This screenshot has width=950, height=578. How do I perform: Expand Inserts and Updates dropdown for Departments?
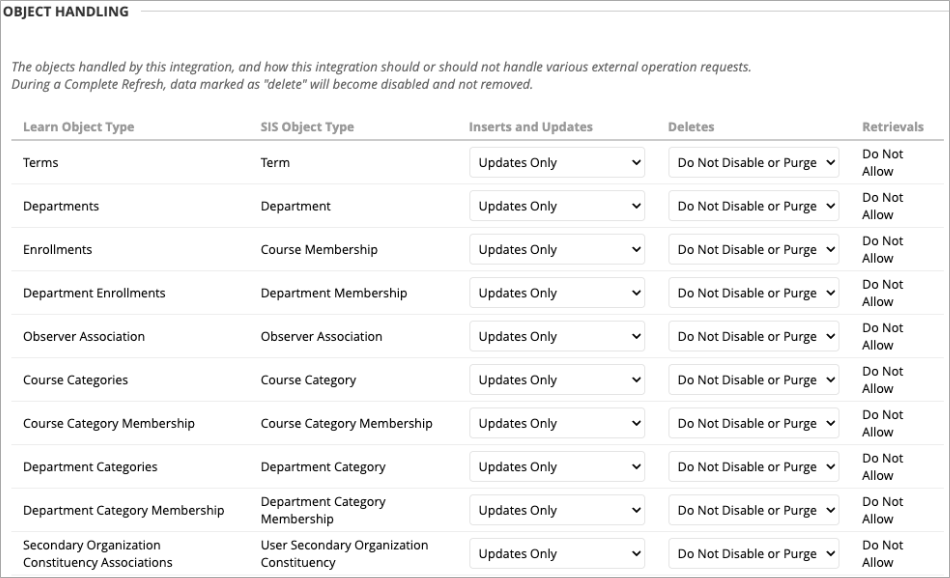pyautogui.click(x=557, y=206)
